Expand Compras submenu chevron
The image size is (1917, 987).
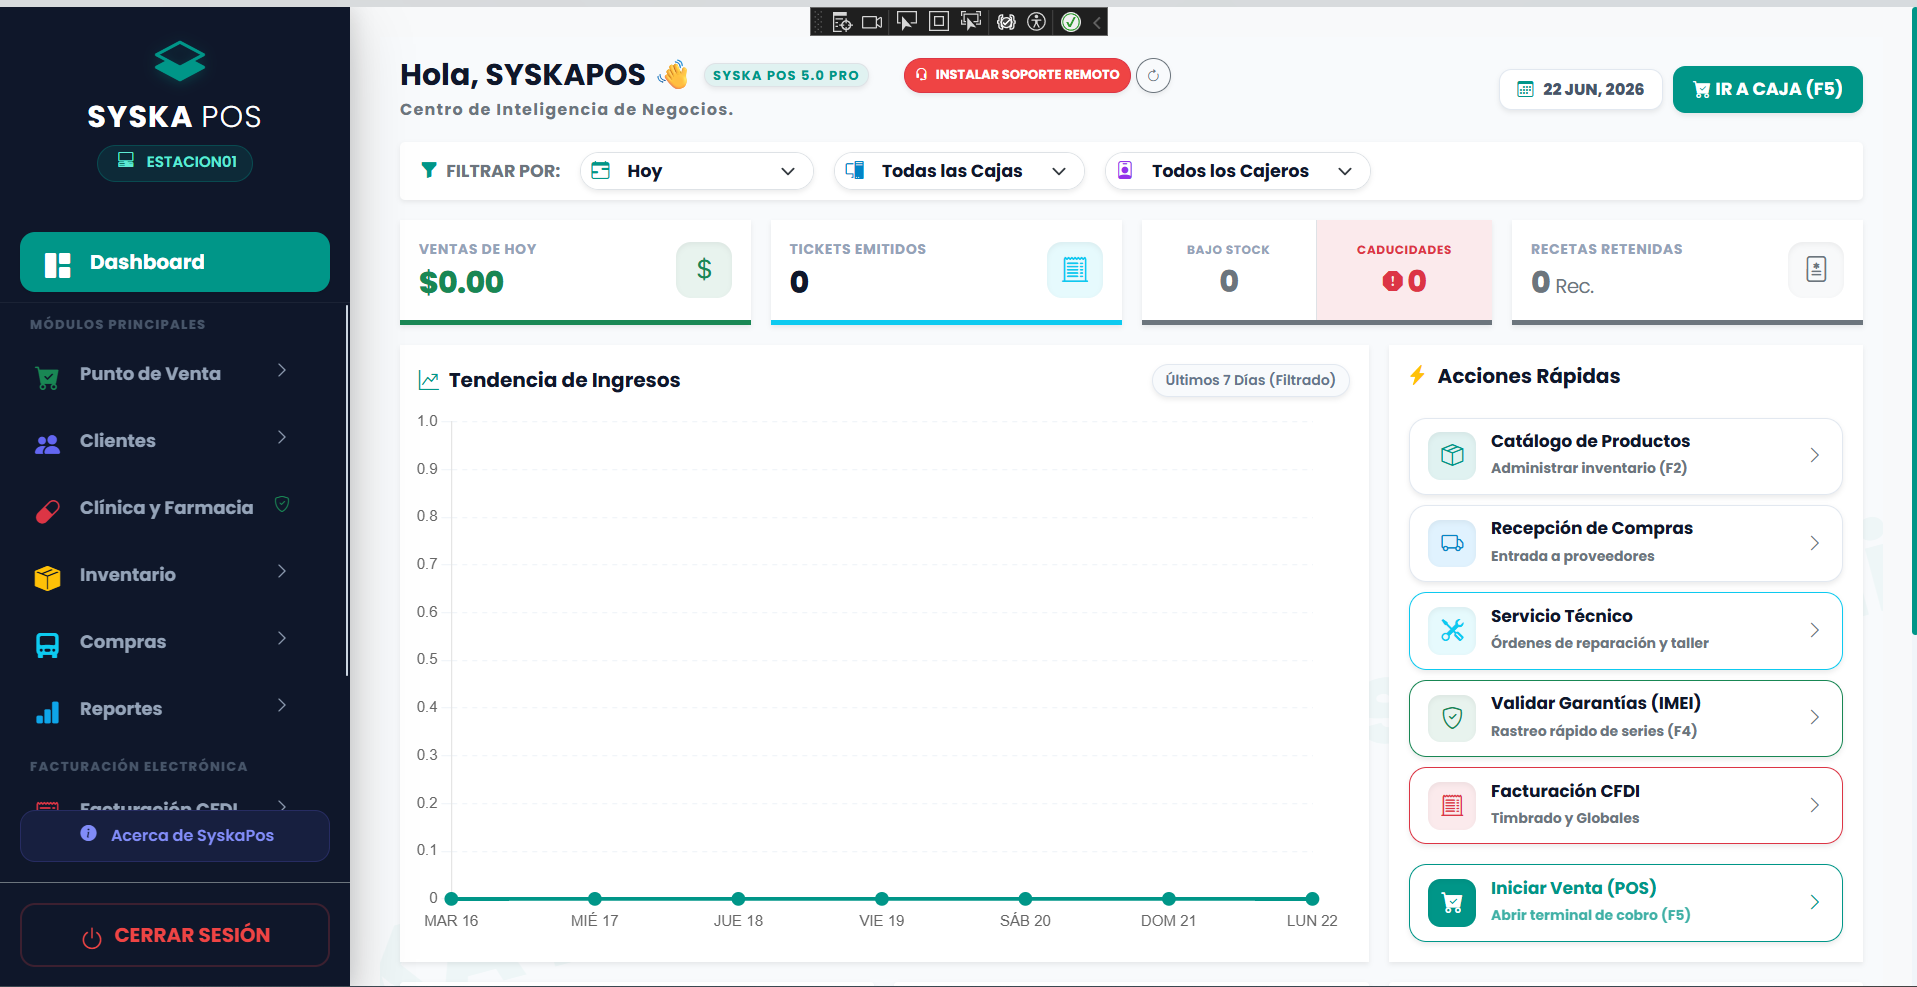[282, 638]
